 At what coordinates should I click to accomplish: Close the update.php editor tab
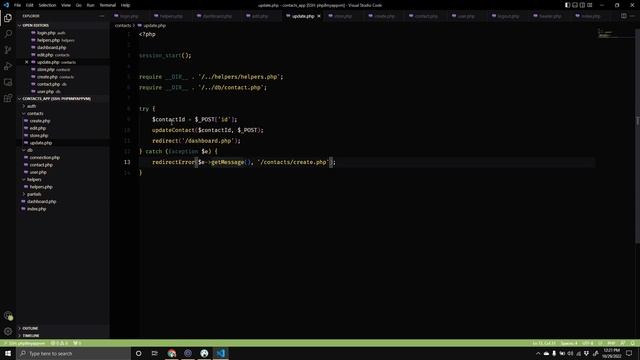[x=319, y=16]
